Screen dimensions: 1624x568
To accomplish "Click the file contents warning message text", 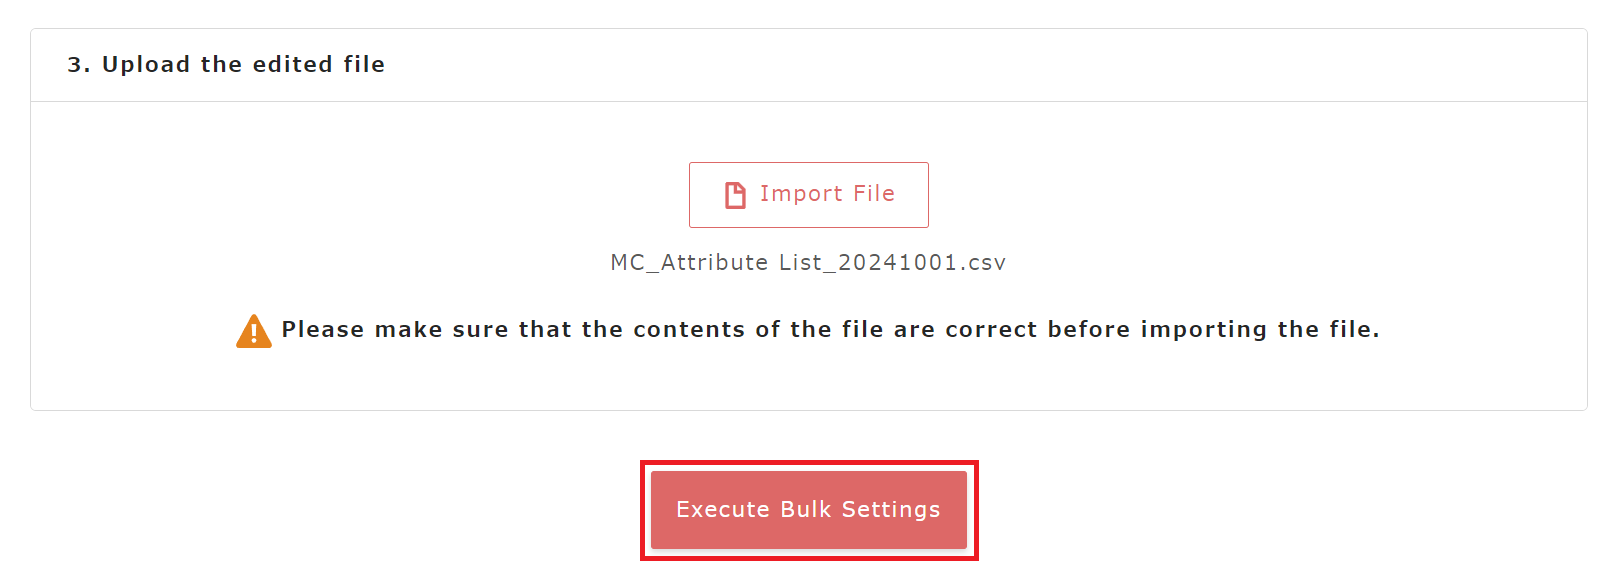I will pyautogui.click(x=830, y=330).
